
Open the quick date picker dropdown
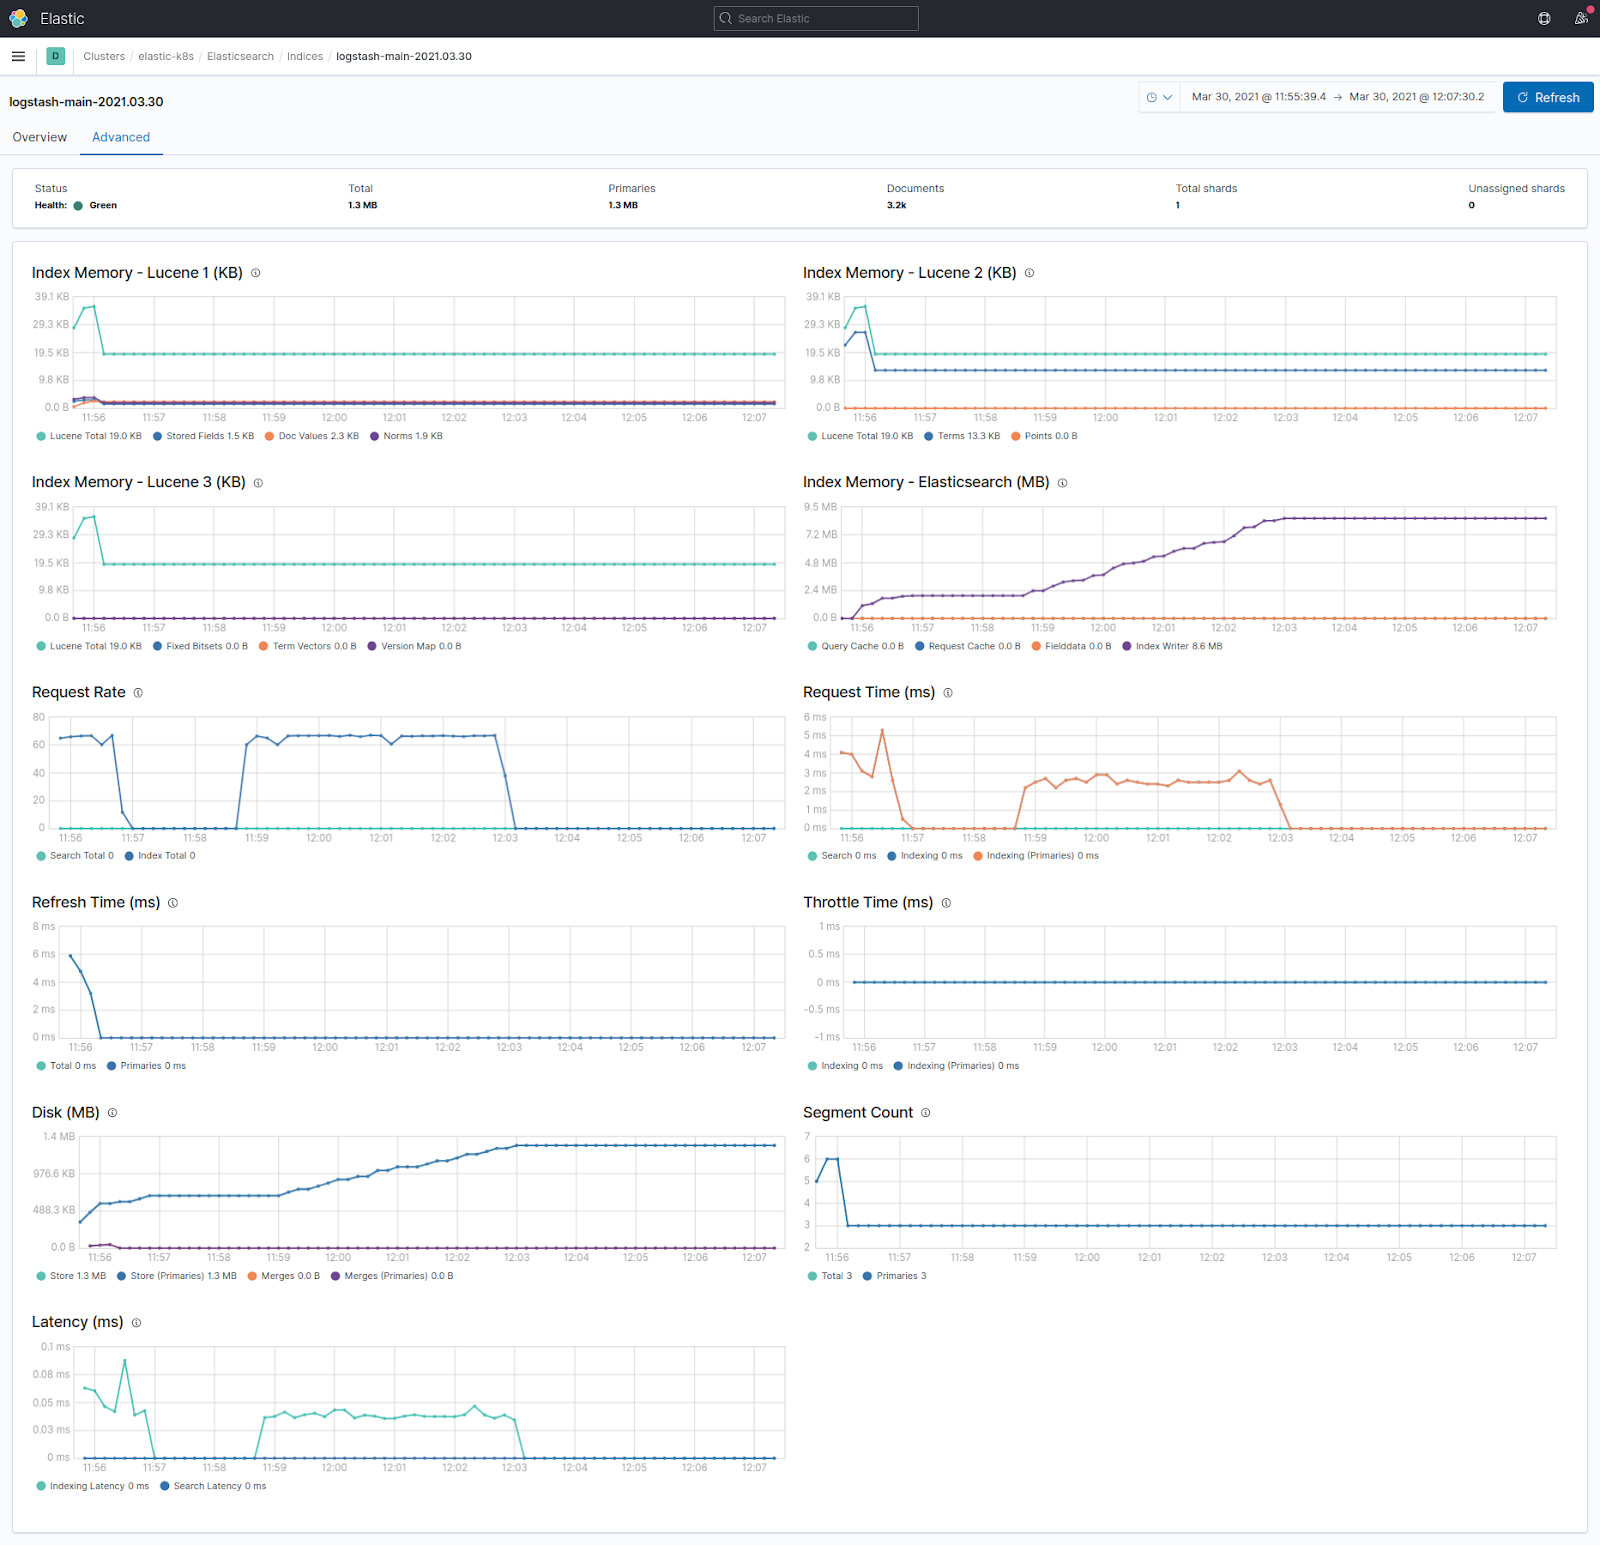click(1158, 97)
